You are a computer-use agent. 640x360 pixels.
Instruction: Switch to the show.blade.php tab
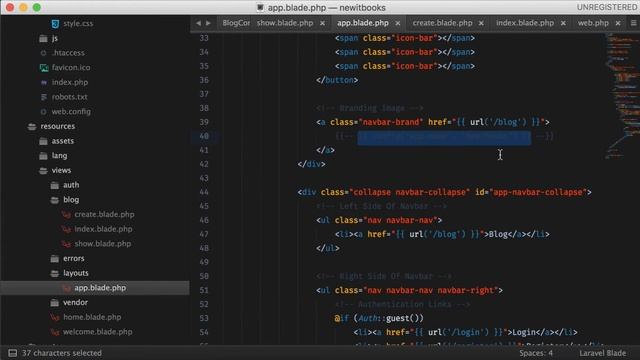[x=285, y=23]
